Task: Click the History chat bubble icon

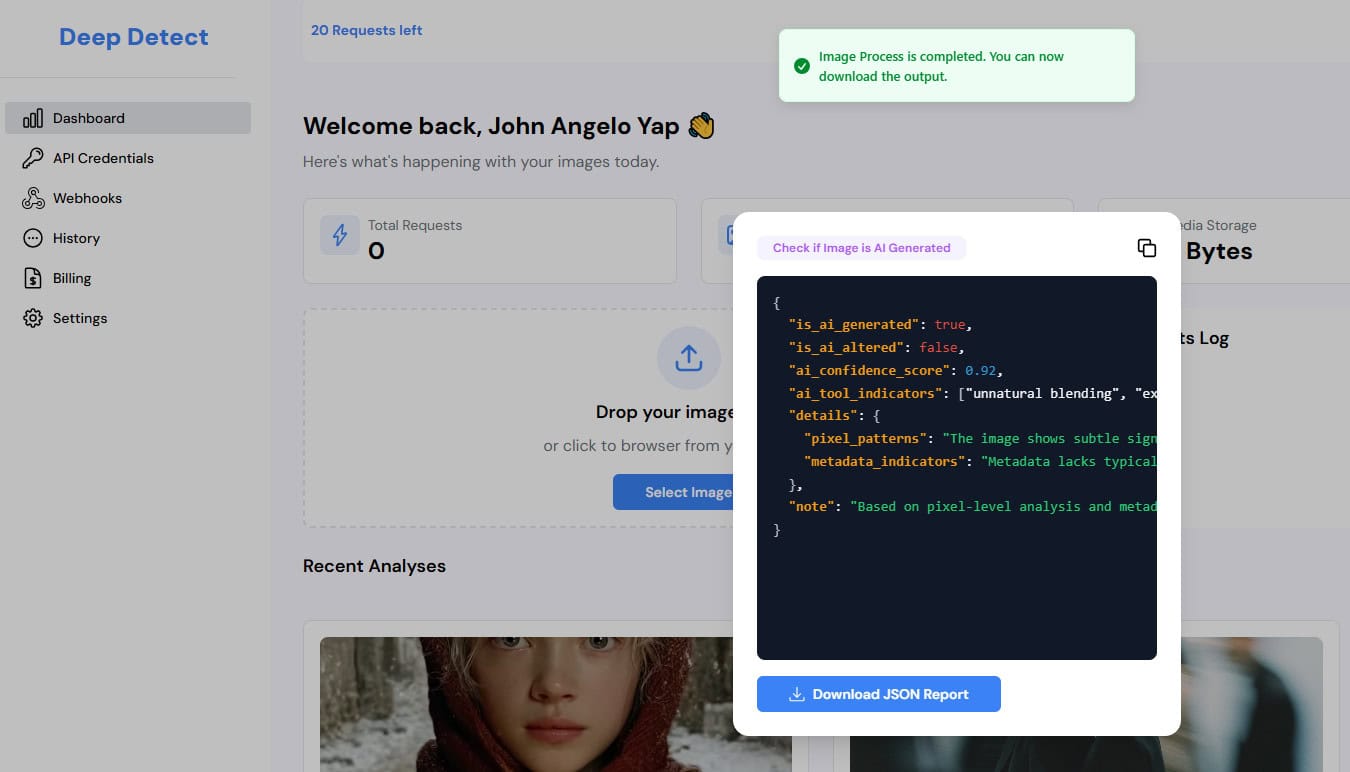Action: [x=33, y=238]
